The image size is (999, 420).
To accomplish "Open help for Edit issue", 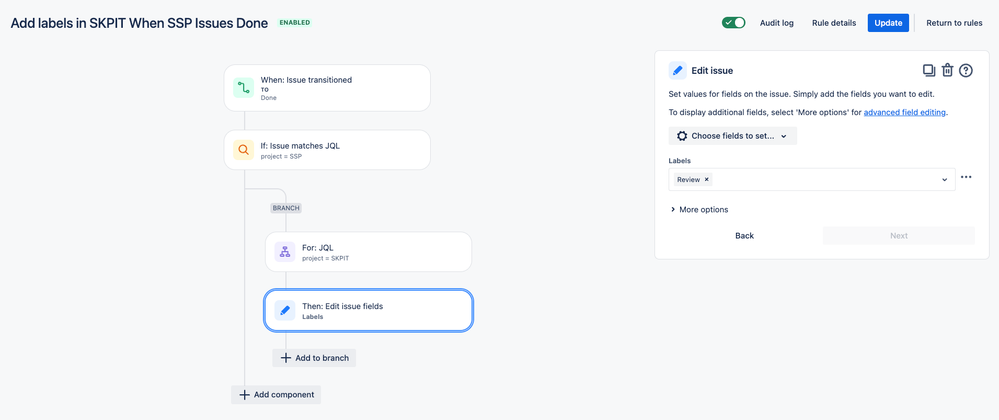I will click(x=966, y=70).
